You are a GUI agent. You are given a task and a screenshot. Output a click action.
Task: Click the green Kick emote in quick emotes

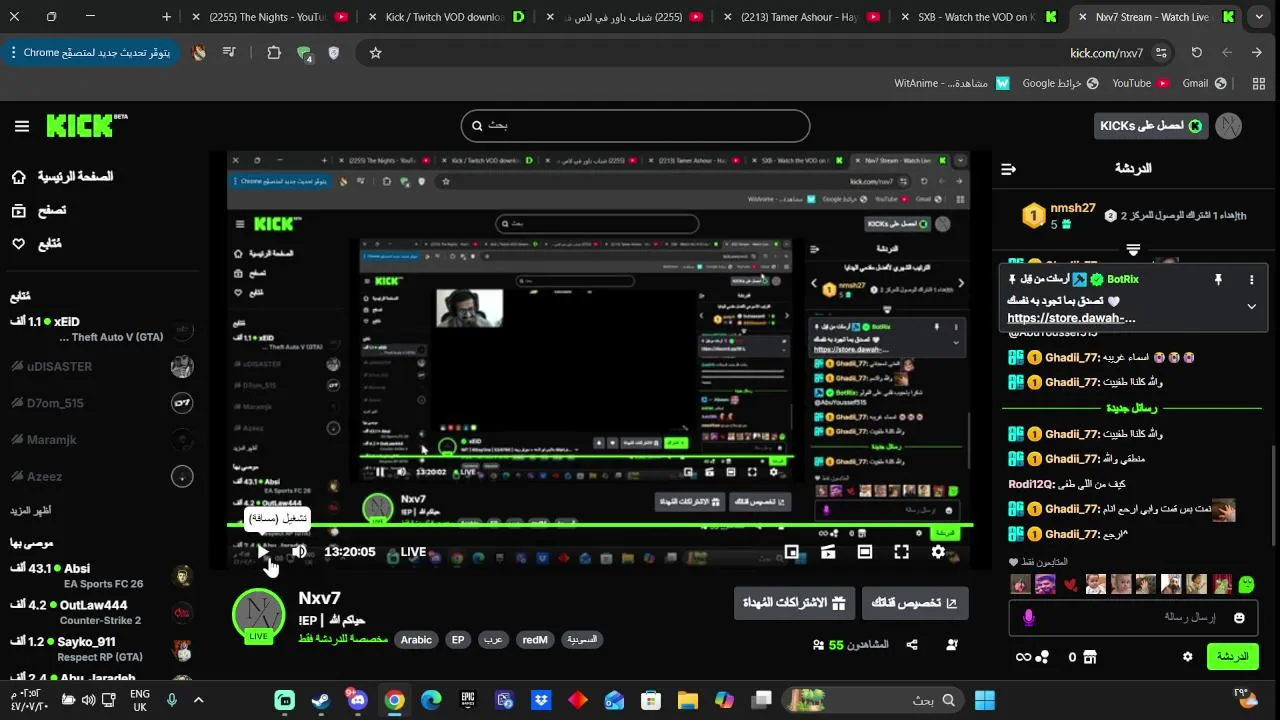pos(1246,584)
